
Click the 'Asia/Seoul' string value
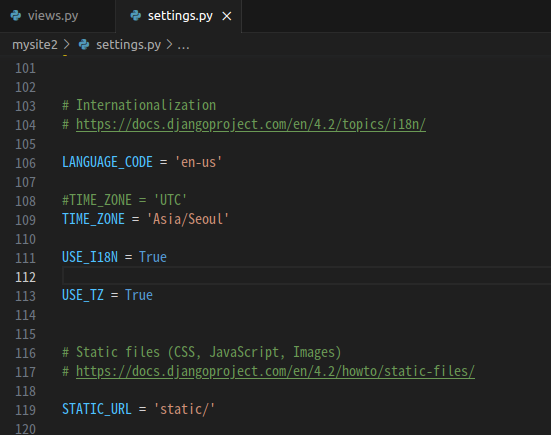tap(188, 219)
